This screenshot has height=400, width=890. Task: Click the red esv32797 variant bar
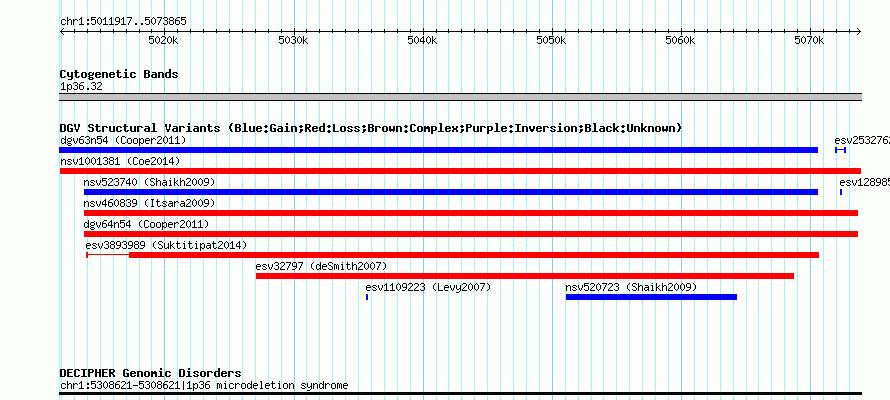[x=525, y=276]
